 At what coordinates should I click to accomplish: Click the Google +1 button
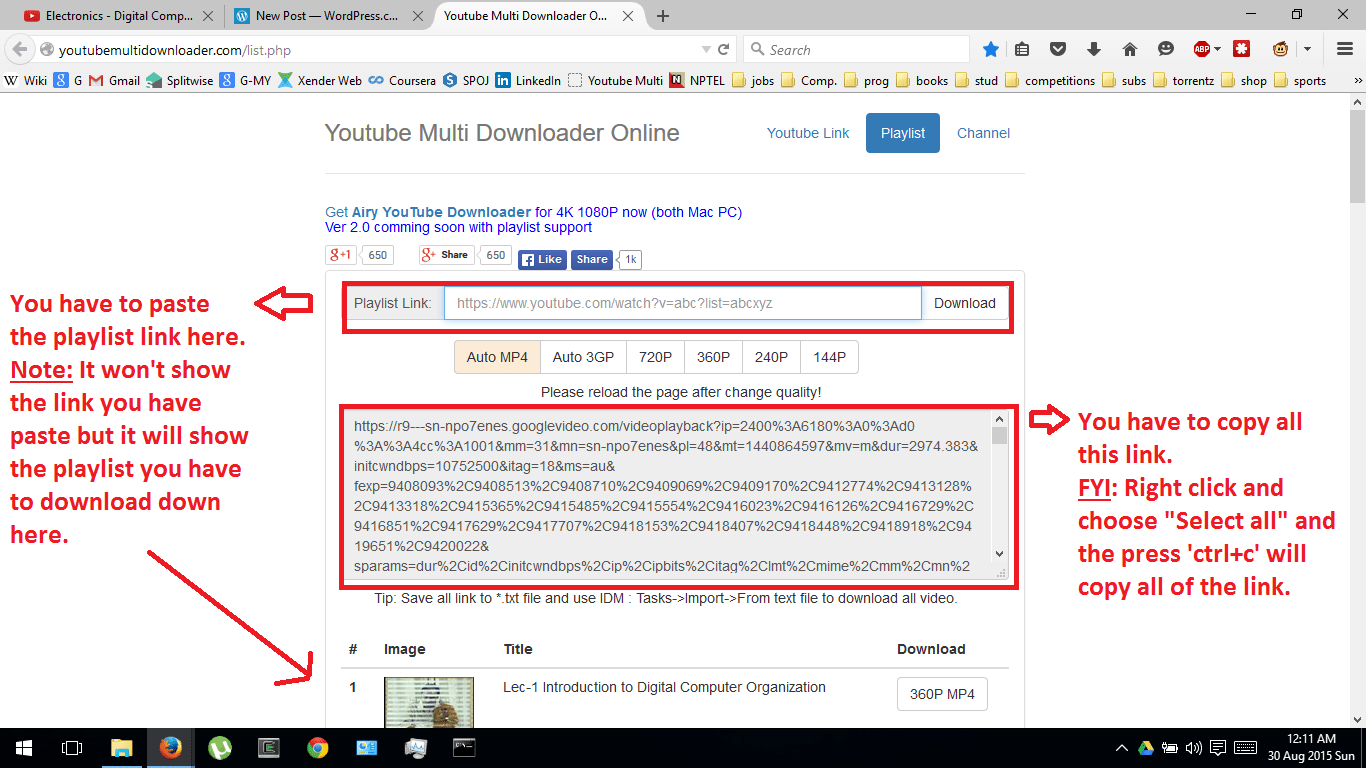pyautogui.click(x=340, y=255)
